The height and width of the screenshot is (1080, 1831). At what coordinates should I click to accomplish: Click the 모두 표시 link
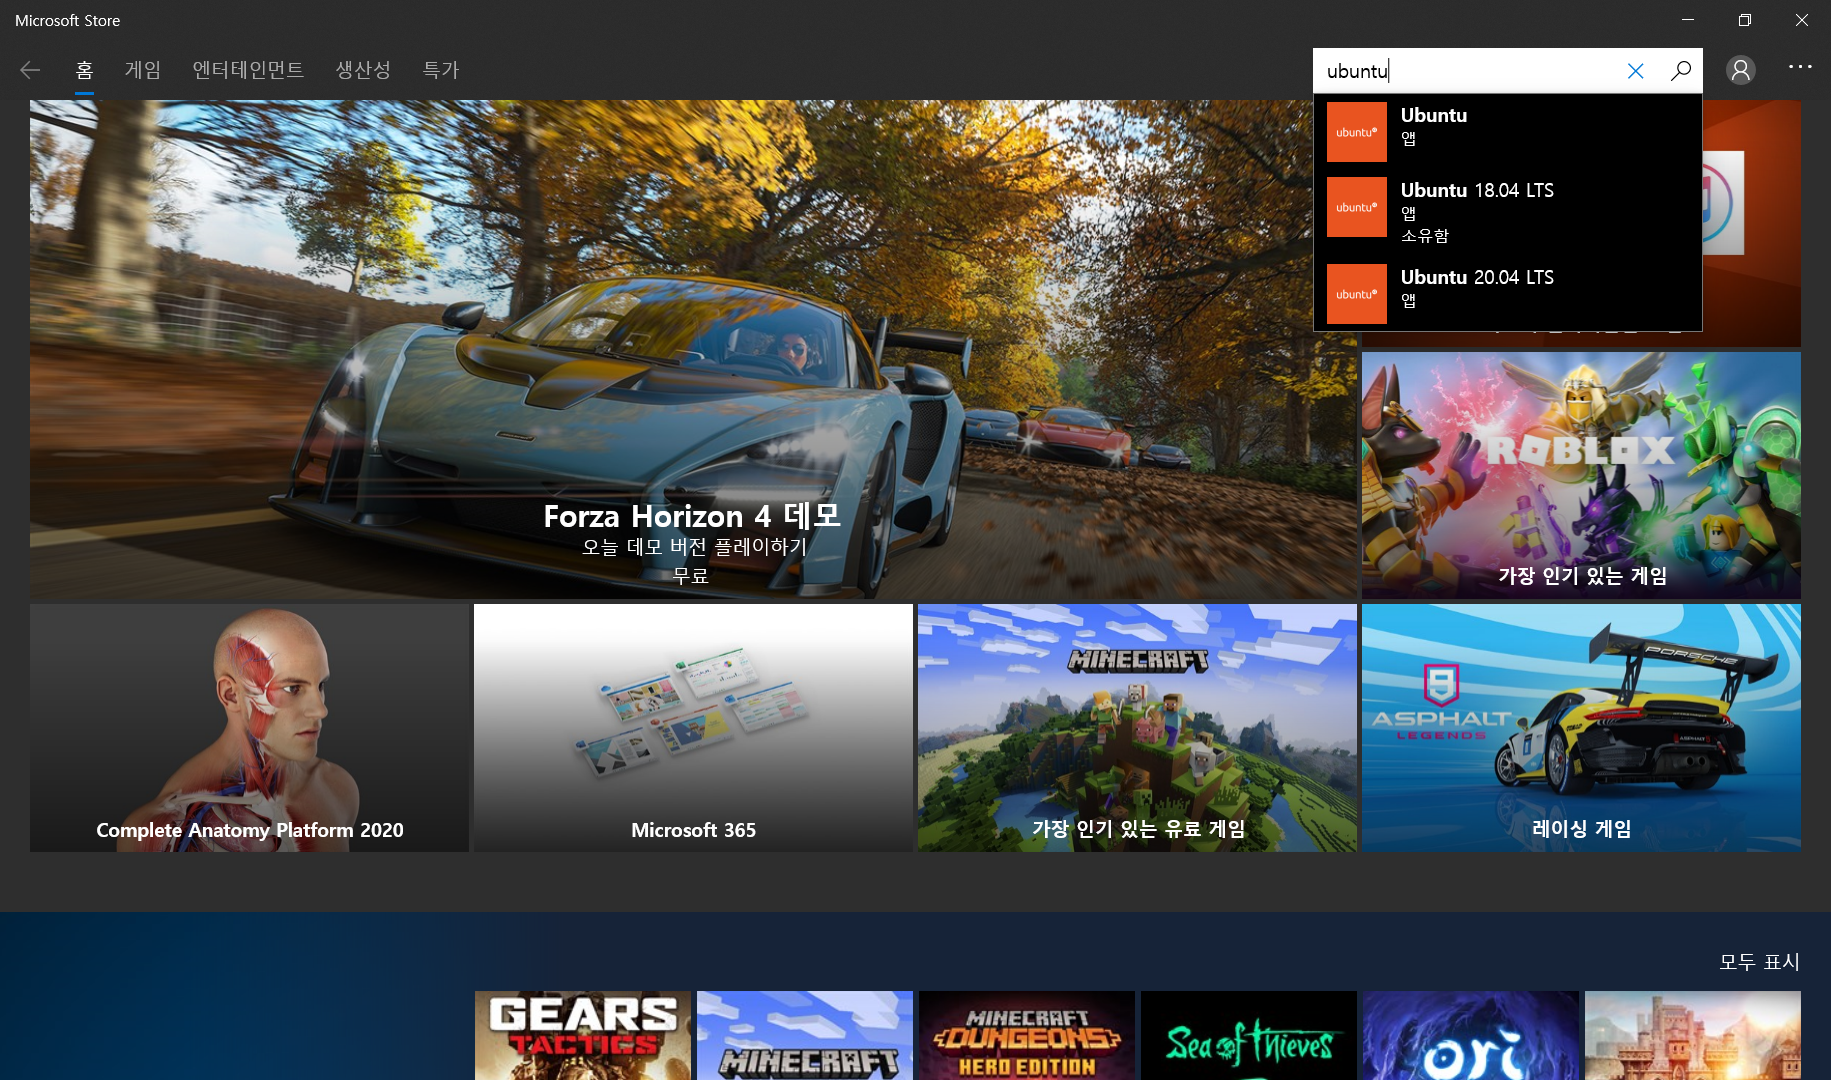pyautogui.click(x=1759, y=962)
